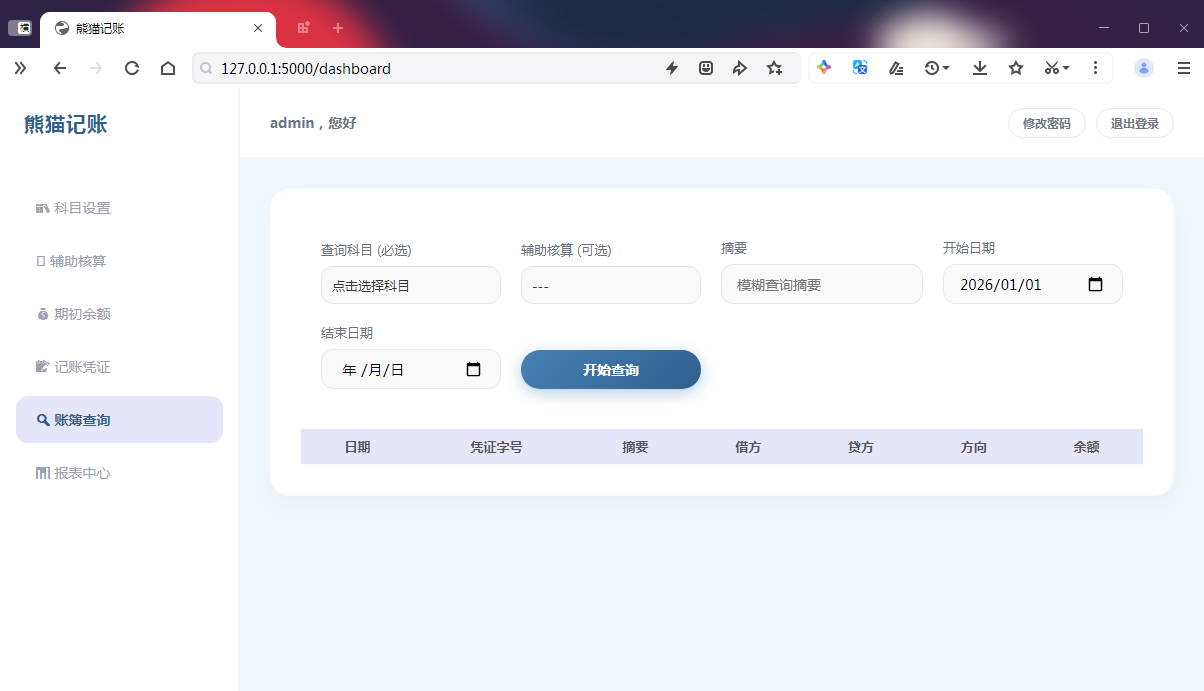Click the translate icon in the toolbar
Screen dimensions: 1204x691
click(860, 68)
